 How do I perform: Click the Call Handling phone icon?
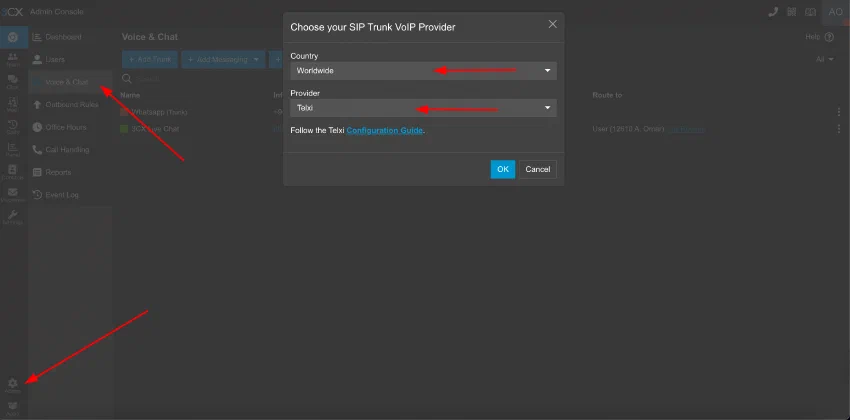(x=37, y=150)
